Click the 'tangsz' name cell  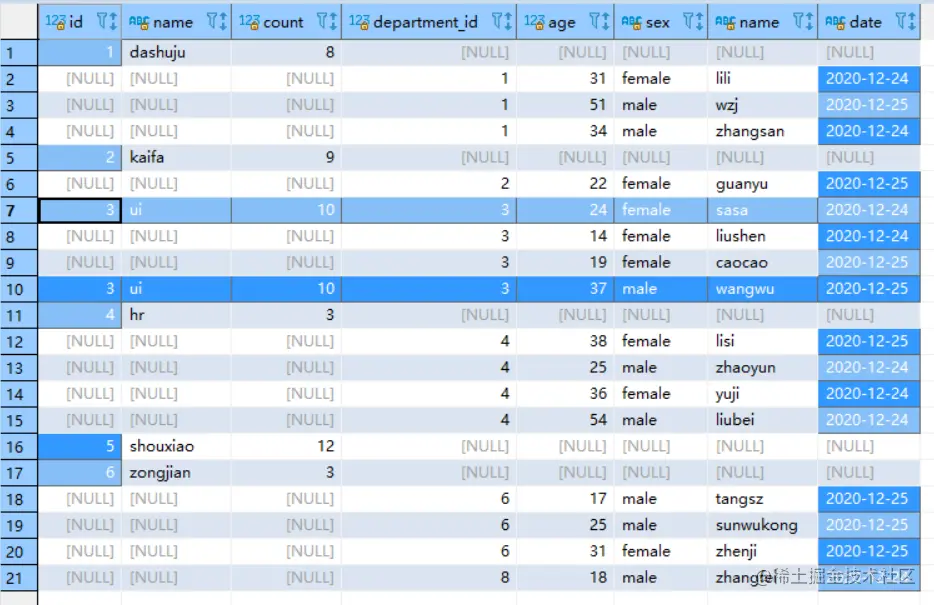coord(763,498)
